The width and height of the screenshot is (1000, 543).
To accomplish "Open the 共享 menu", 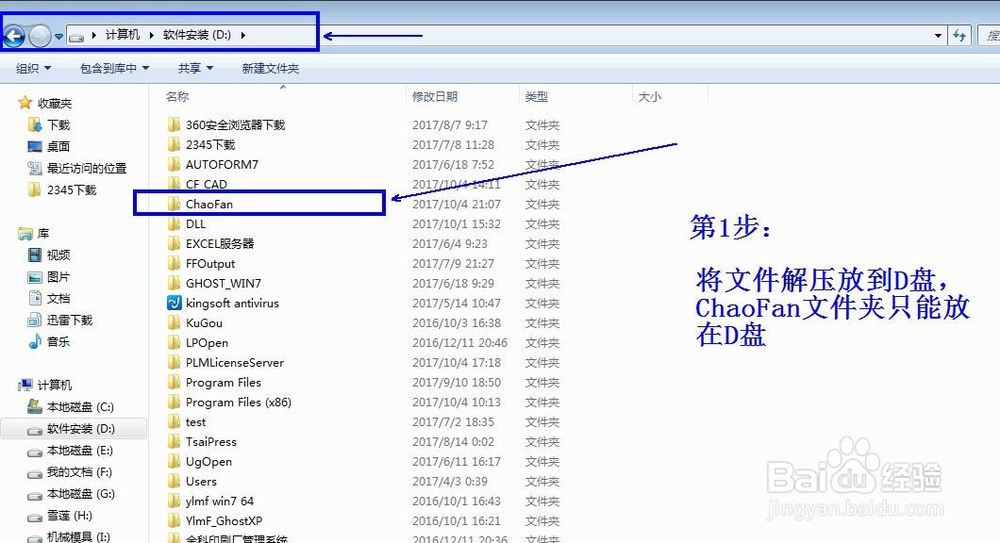I will click(195, 68).
